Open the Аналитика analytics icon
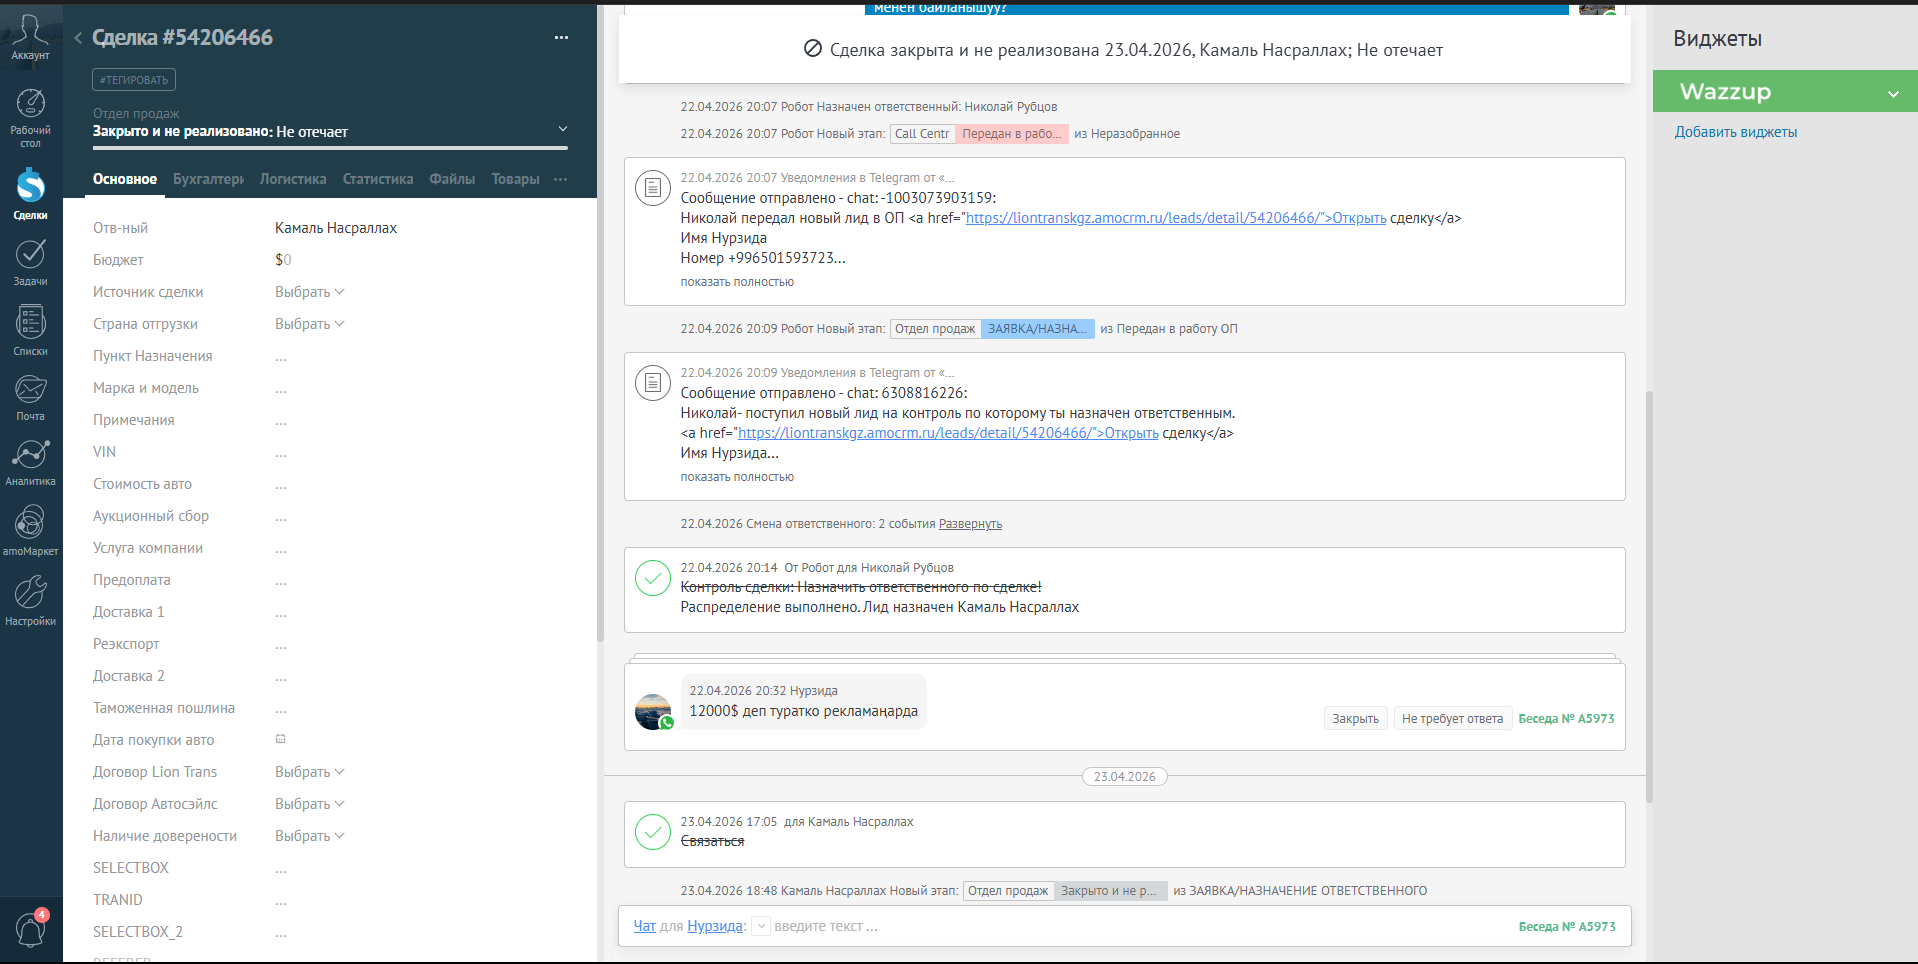The width and height of the screenshot is (1918, 964). click(x=30, y=463)
